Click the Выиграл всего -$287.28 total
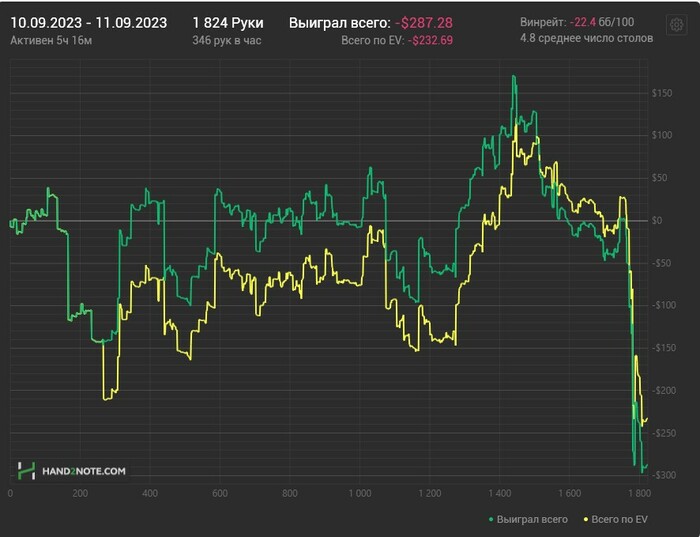Image resolution: width=700 pixels, height=537 pixels. pos(371,23)
